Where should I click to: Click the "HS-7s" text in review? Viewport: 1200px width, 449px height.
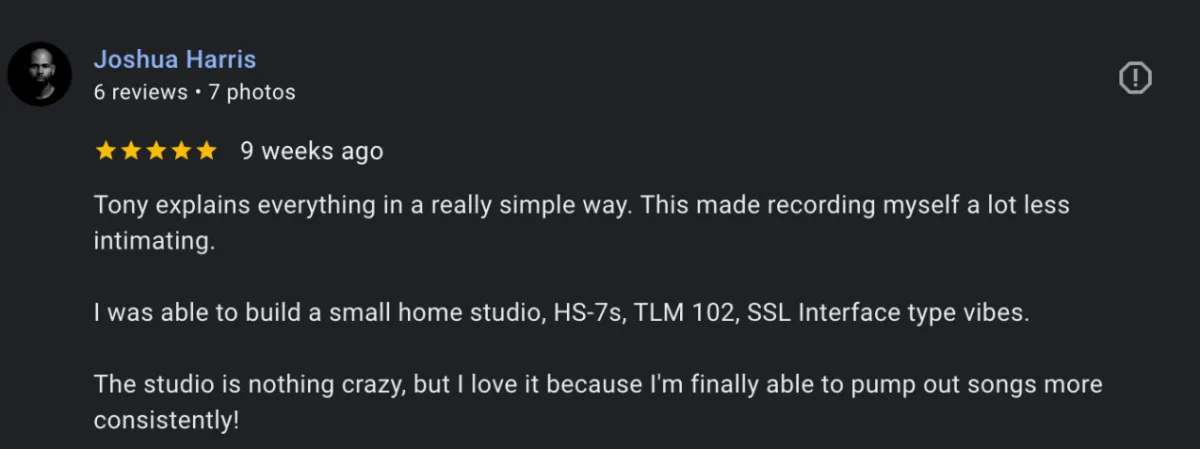(588, 312)
